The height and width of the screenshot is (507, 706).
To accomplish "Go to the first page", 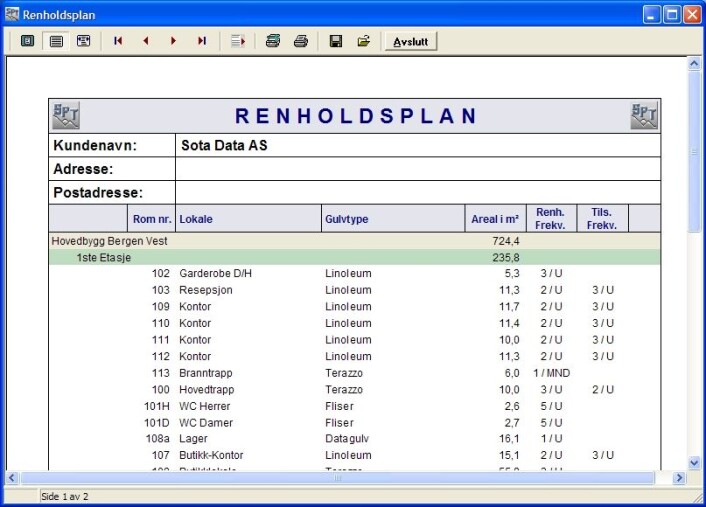I will [x=118, y=41].
